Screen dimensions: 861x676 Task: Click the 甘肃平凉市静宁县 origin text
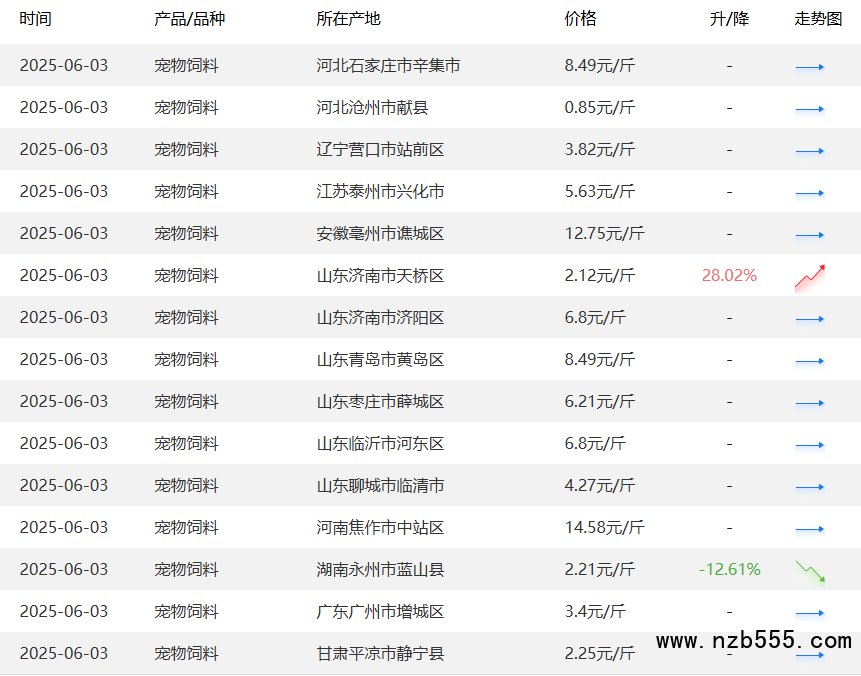(x=380, y=653)
